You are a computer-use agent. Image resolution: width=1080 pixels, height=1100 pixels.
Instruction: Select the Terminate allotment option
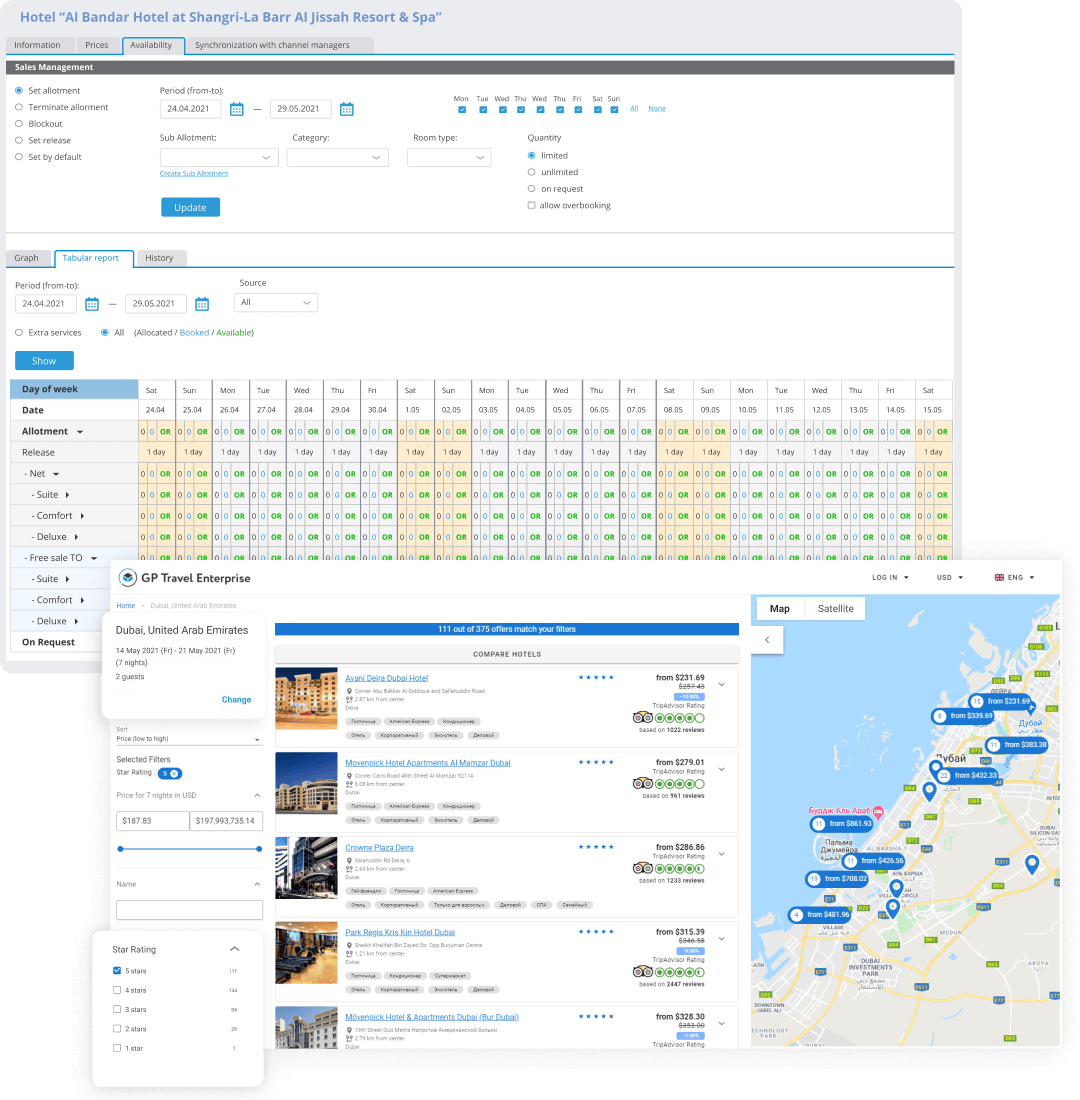(x=19, y=107)
